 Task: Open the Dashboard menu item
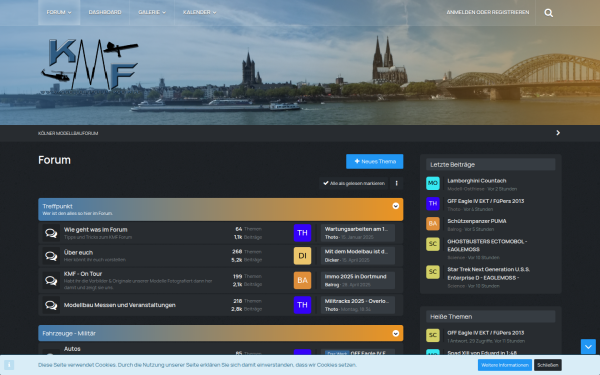[x=105, y=12]
